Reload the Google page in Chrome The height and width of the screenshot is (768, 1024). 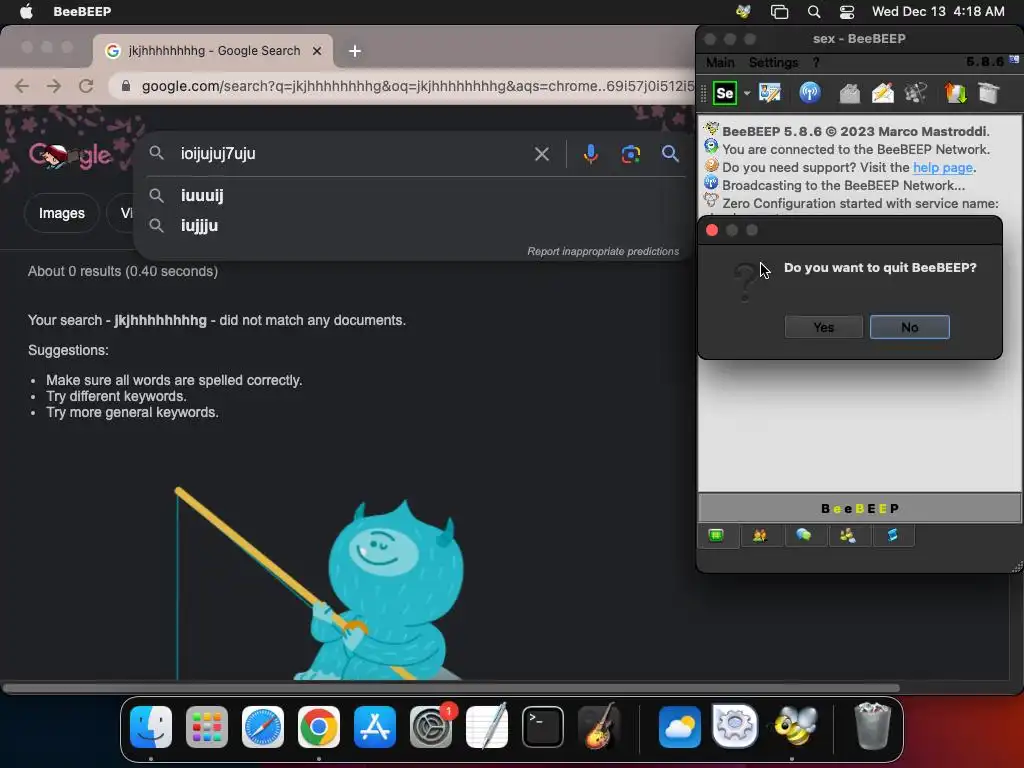[86, 86]
